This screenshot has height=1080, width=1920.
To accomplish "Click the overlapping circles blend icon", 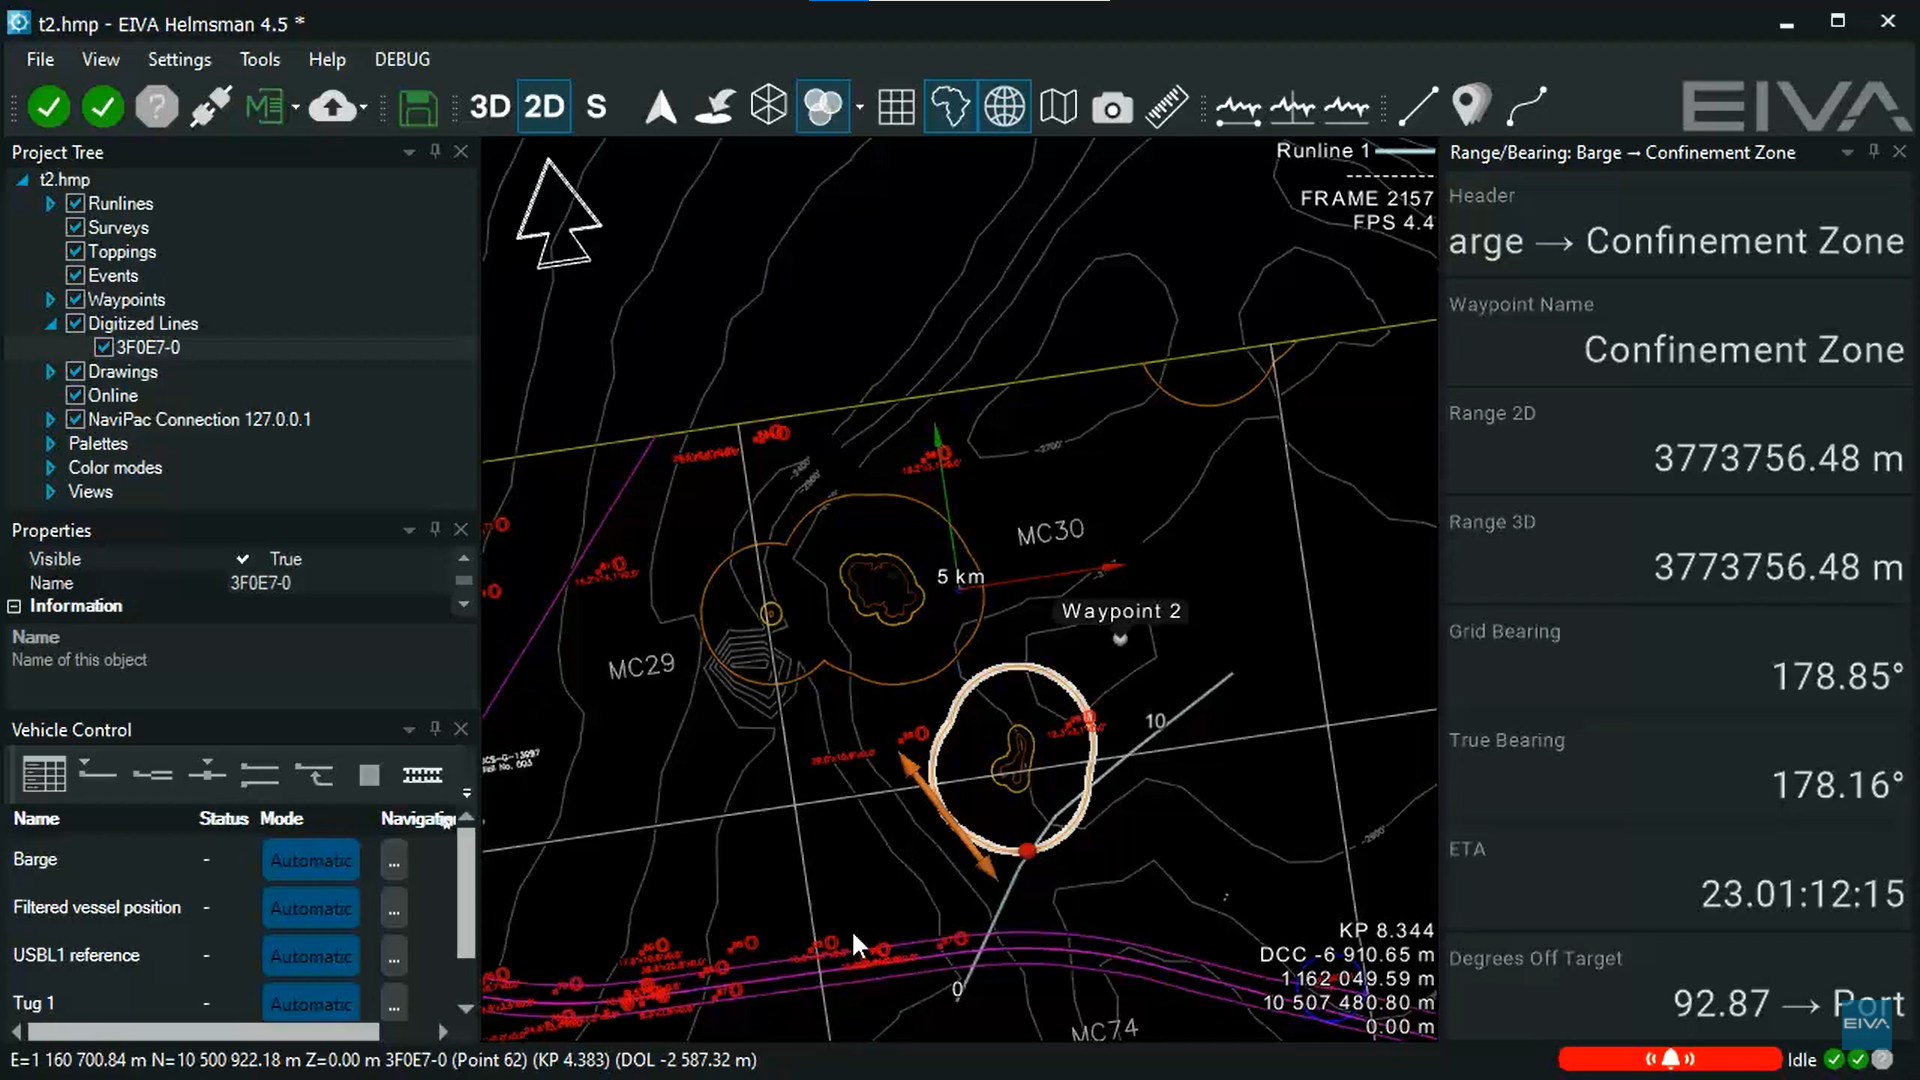I will (x=823, y=106).
